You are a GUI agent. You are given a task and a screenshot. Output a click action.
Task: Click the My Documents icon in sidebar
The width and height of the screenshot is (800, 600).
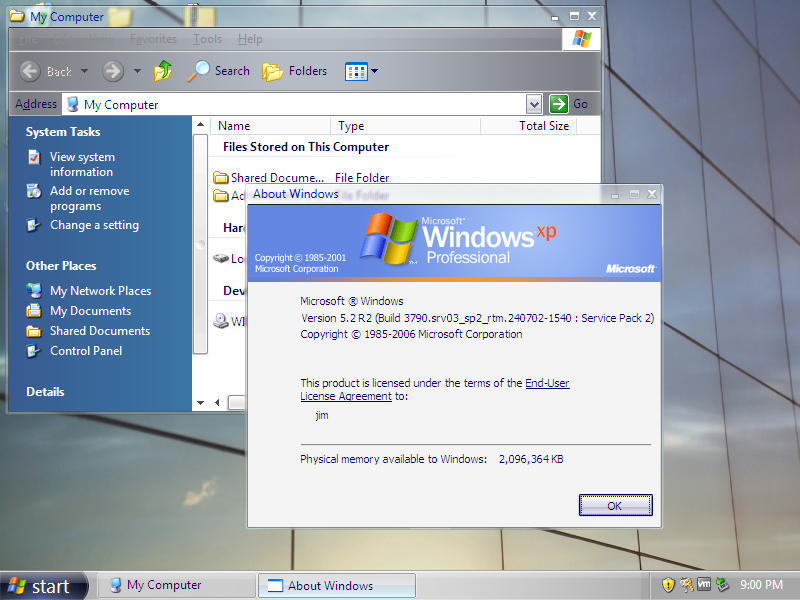click(x=34, y=311)
